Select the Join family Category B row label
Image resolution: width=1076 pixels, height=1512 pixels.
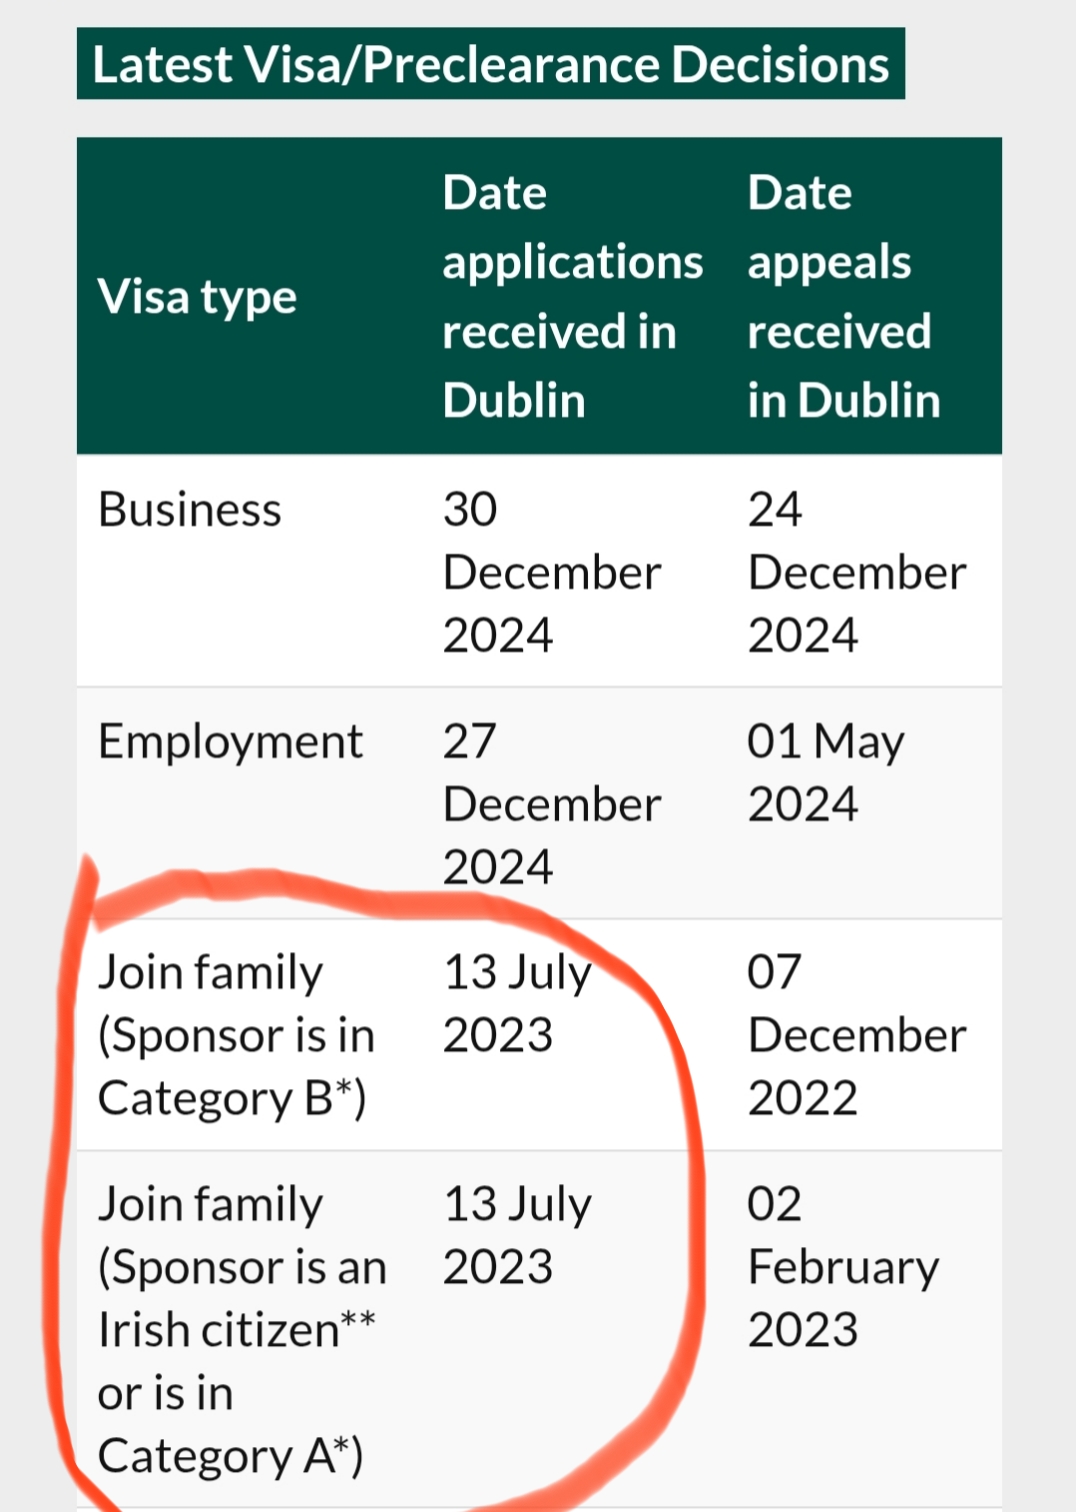tap(235, 1035)
